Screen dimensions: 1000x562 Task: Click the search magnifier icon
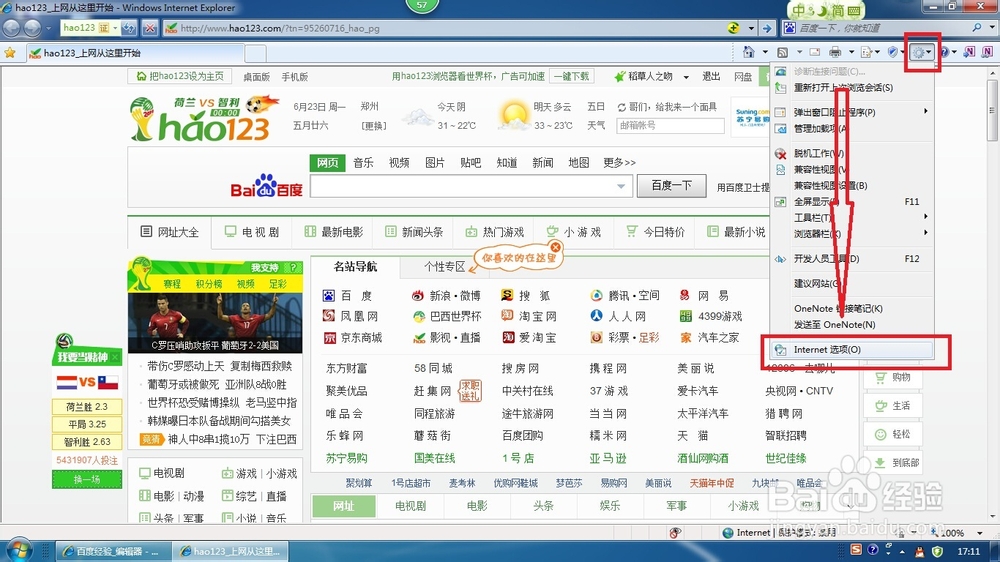click(x=976, y=28)
